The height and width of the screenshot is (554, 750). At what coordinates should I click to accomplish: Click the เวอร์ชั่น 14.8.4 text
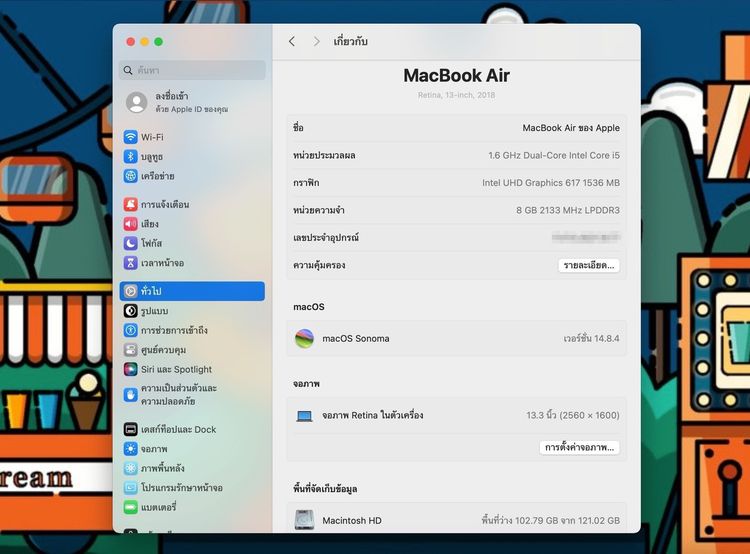(x=591, y=338)
